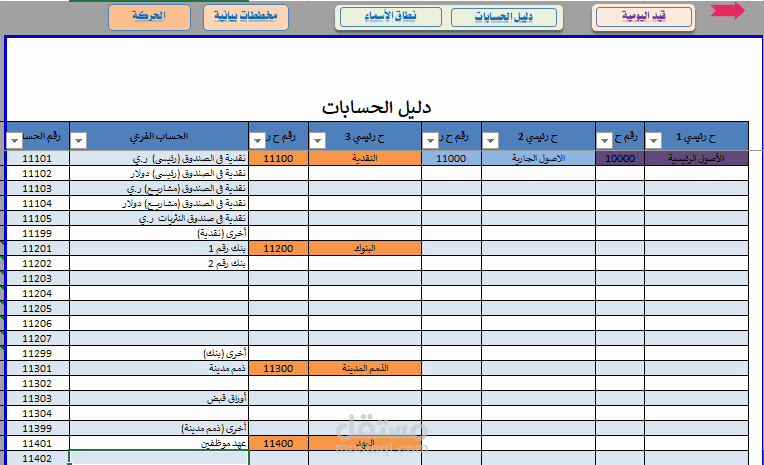Open the مخططات بيانية button
Screen dimensions: 764x465
[x=246, y=17]
